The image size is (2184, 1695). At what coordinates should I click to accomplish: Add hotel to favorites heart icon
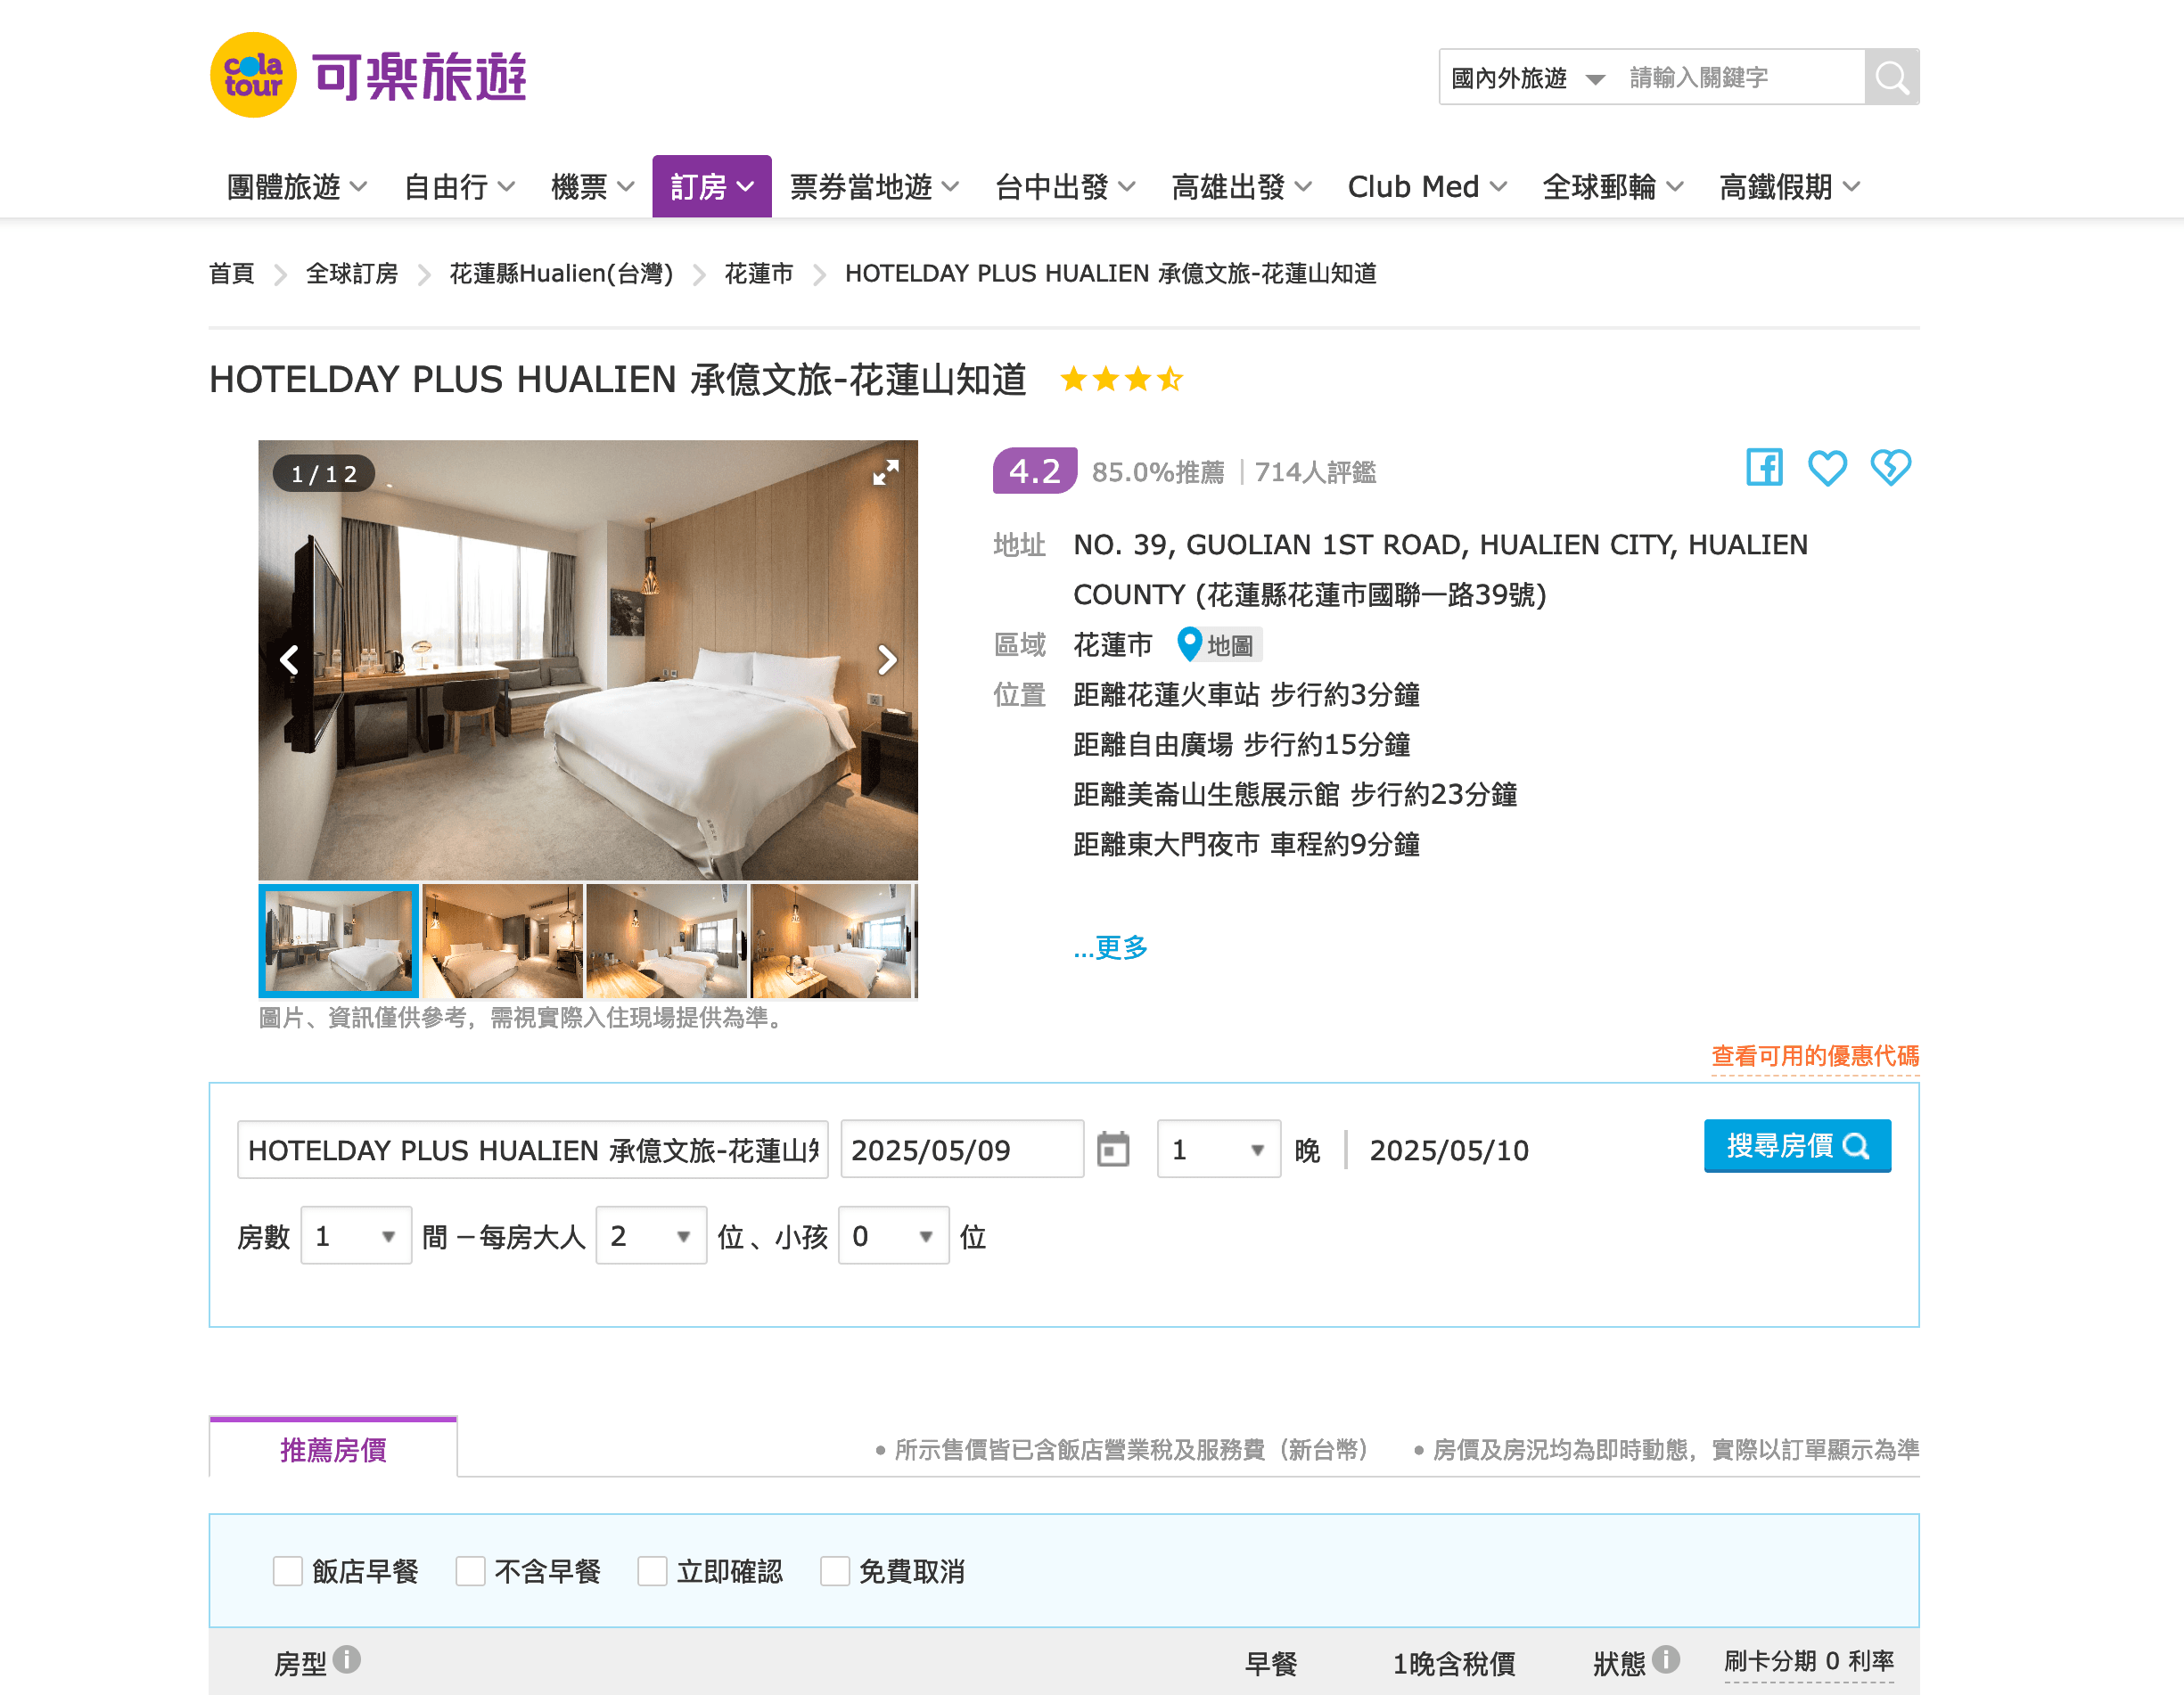[1827, 468]
